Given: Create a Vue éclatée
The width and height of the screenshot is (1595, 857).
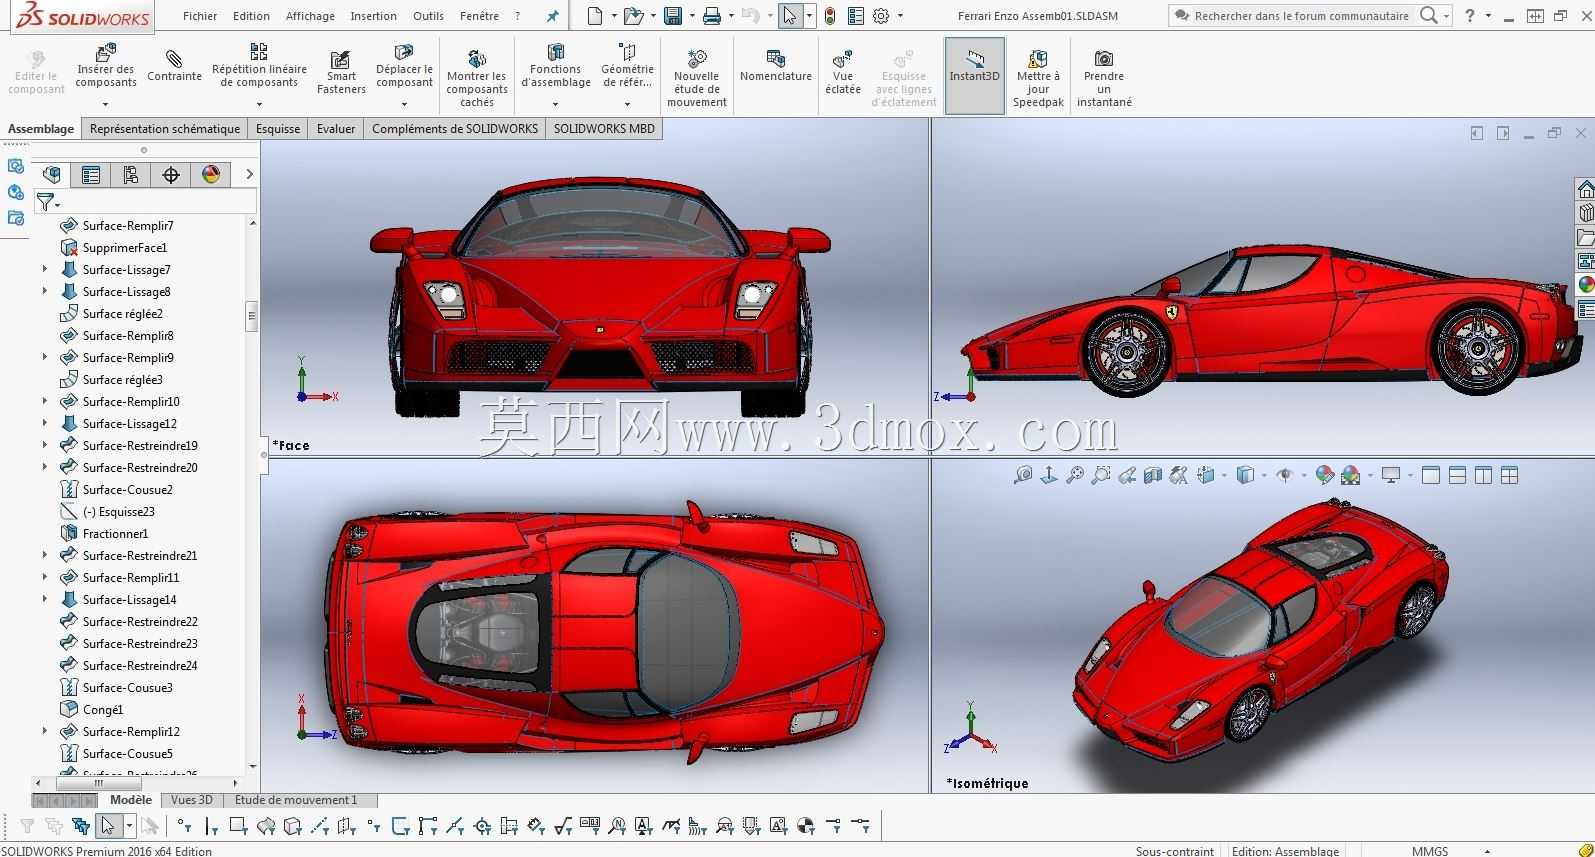Looking at the screenshot, I should pos(843,73).
